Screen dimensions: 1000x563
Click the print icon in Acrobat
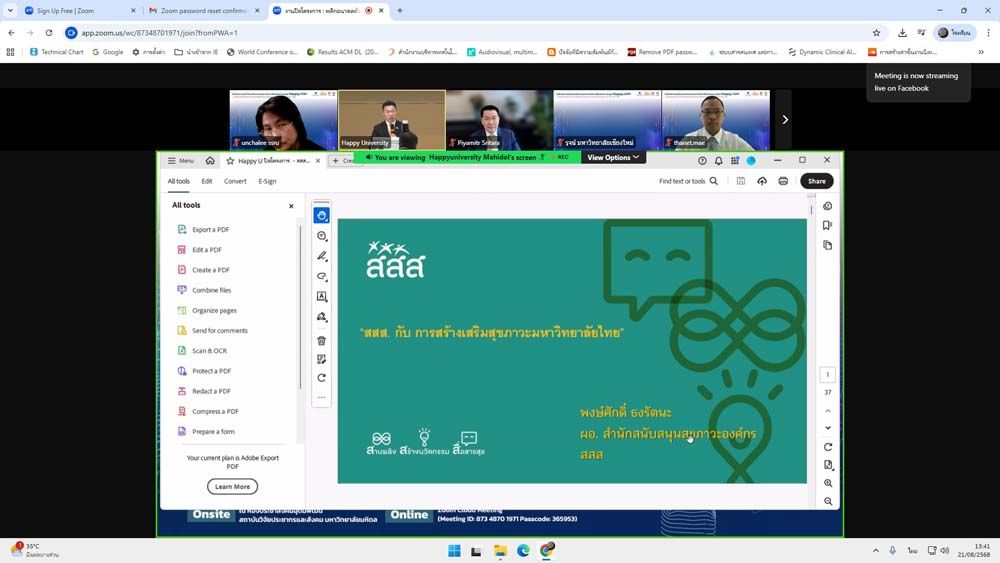[783, 181]
